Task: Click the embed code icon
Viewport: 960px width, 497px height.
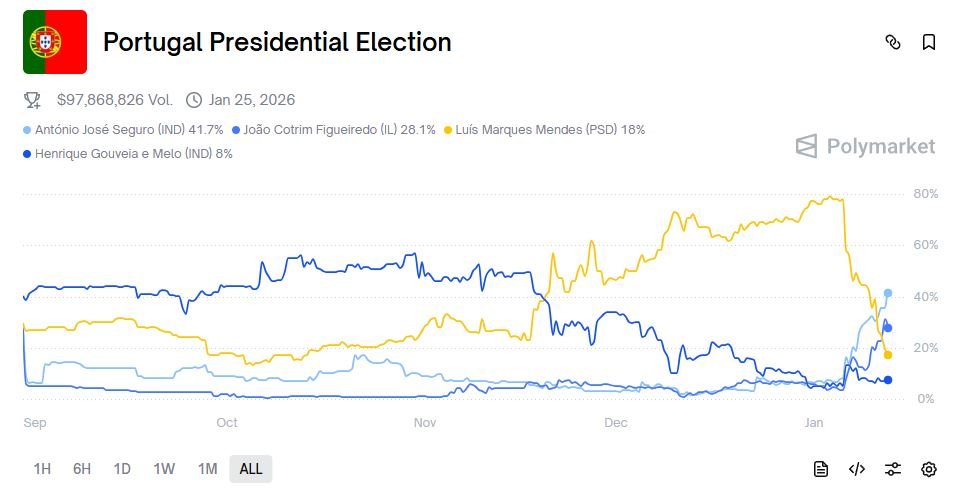Action: pos(857,469)
